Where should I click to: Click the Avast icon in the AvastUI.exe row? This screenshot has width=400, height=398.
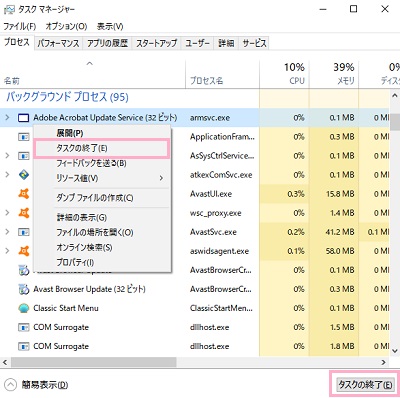24,194
